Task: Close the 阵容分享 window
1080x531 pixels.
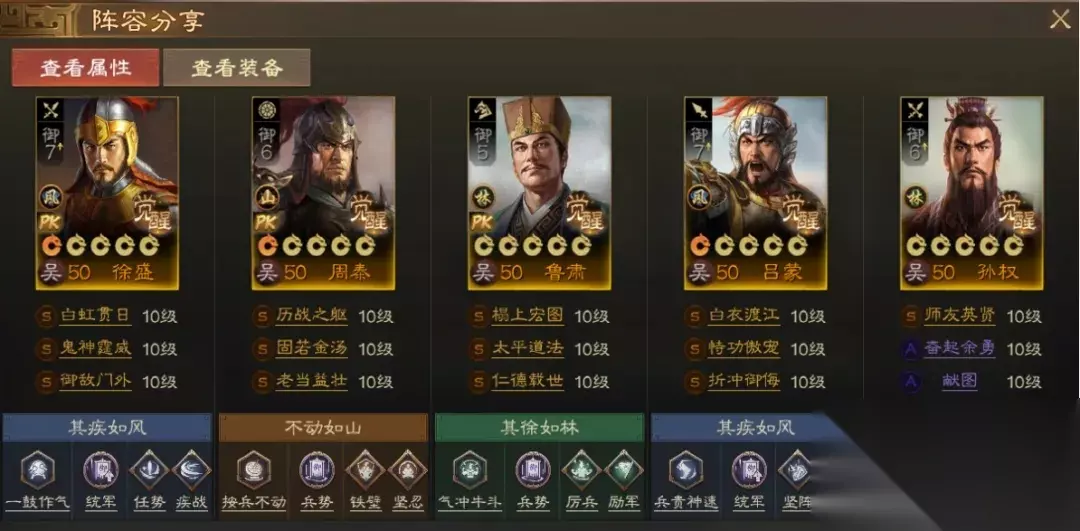Action: tap(1059, 20)
